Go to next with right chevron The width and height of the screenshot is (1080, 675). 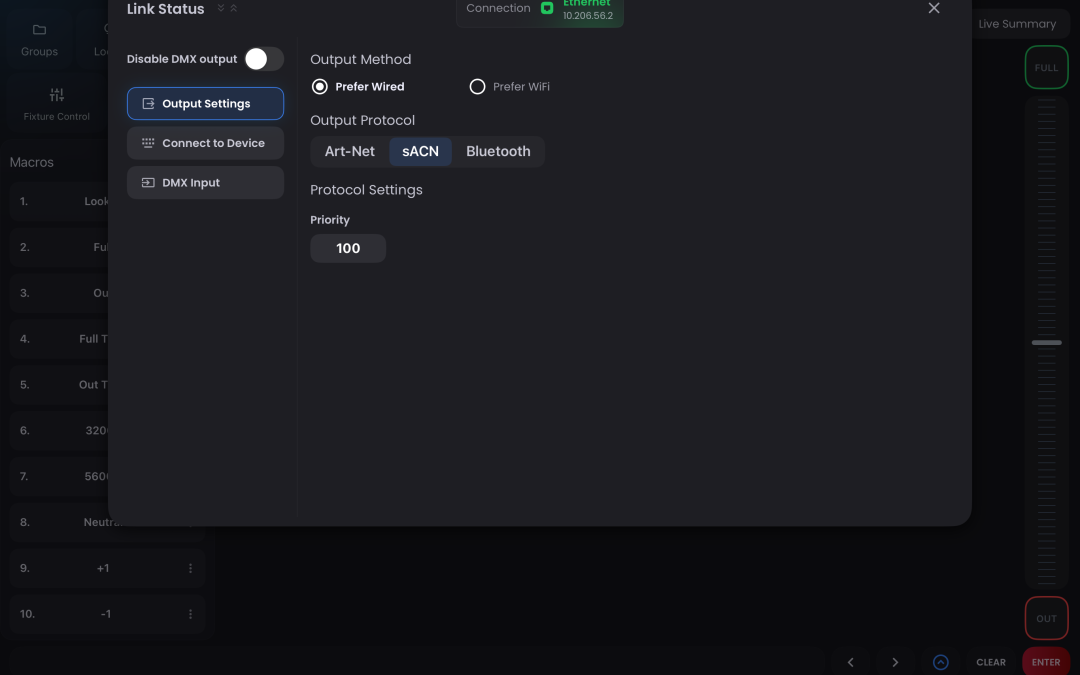tap(895, 662)
